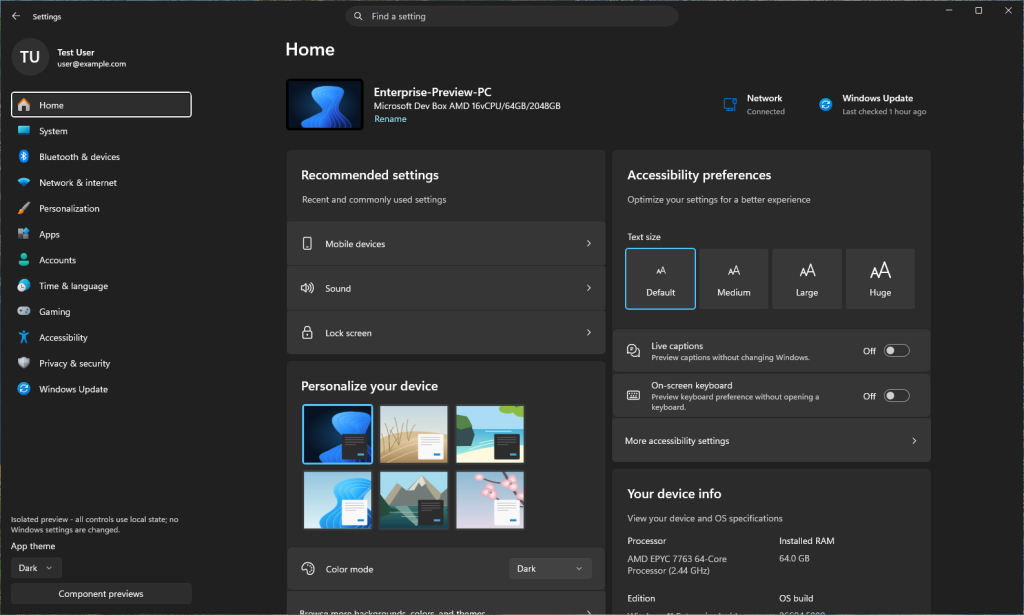Viewport: 1024px width, 615px height.
Task: Click the 64.0 GB RAM value
Action: [794, 558]
